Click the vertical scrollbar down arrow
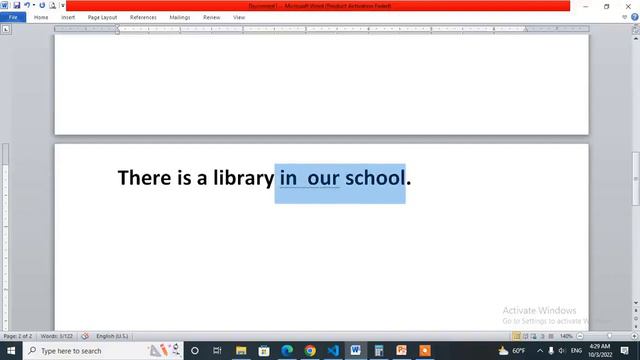Image resolution: width=640 pixels, height=360 pixels. point(636,303)
